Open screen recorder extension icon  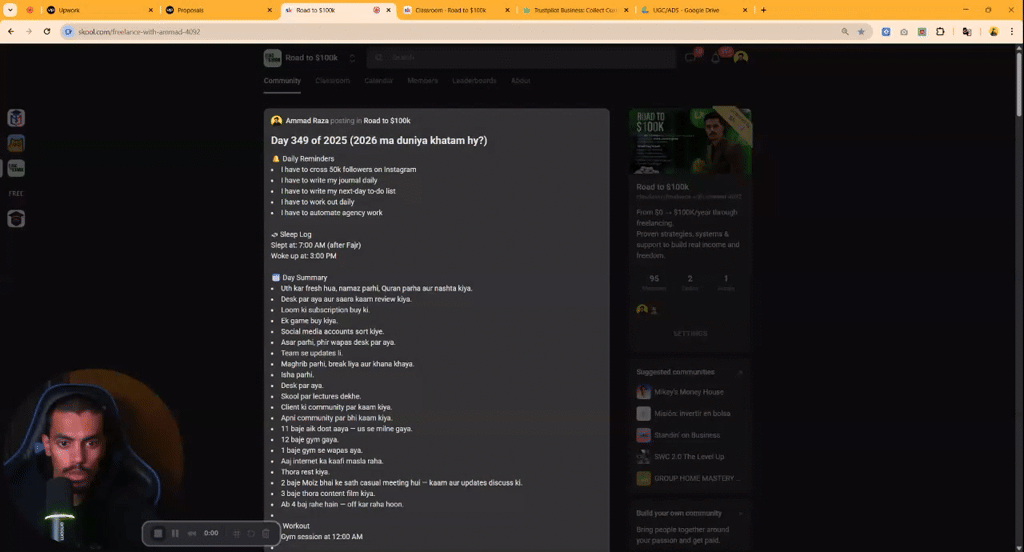pyautogui.click(x=922, y=31)
